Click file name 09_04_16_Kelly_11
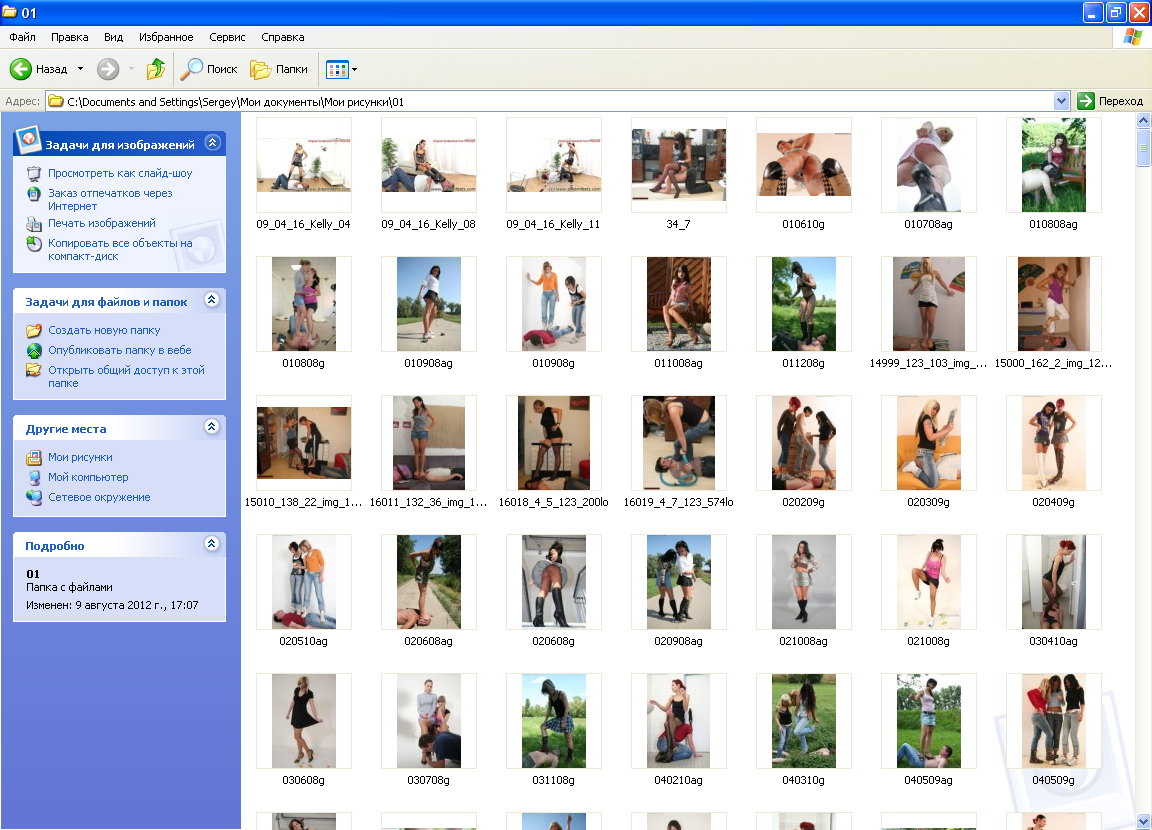This screenshot has width=1152, height=830. pyautogui.click(x=553, y=224)
